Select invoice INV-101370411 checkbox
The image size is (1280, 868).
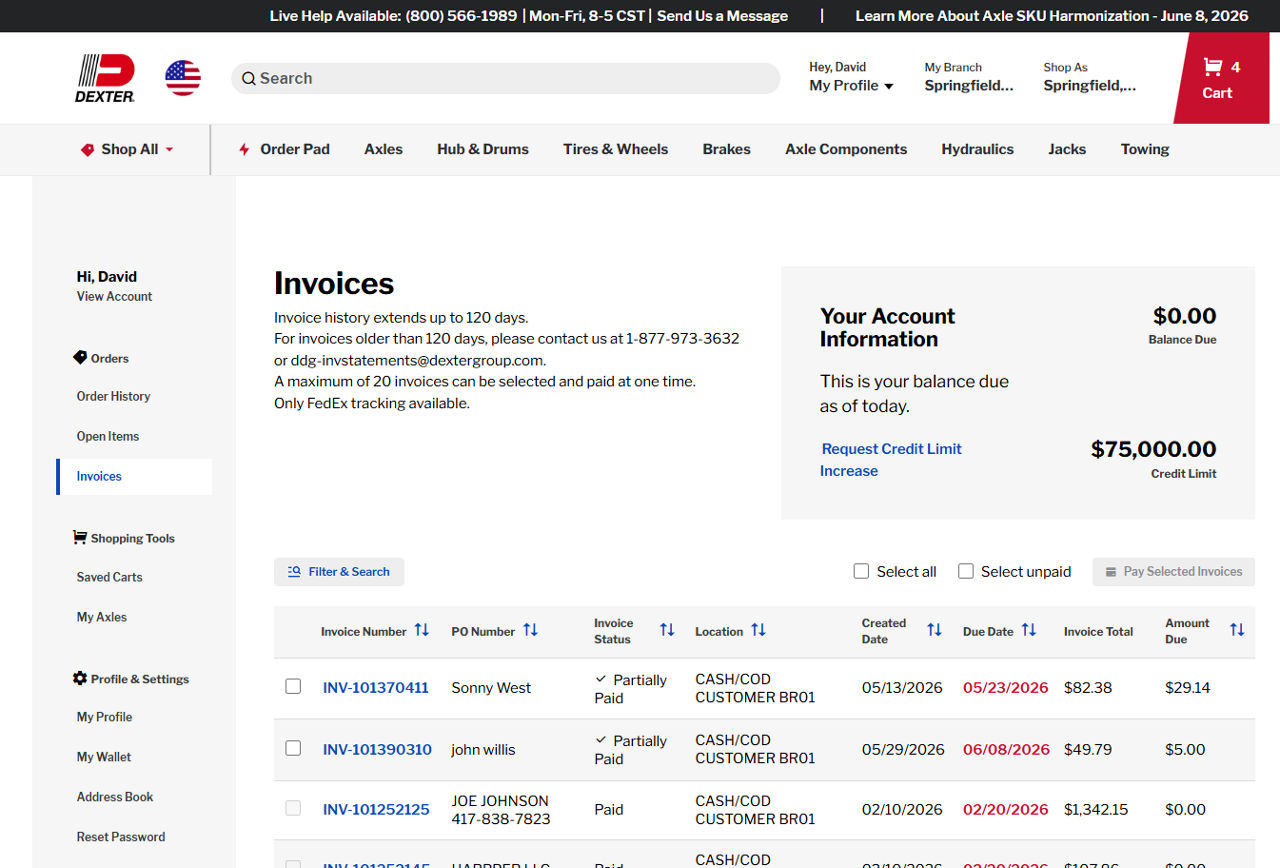pos(293,686)
